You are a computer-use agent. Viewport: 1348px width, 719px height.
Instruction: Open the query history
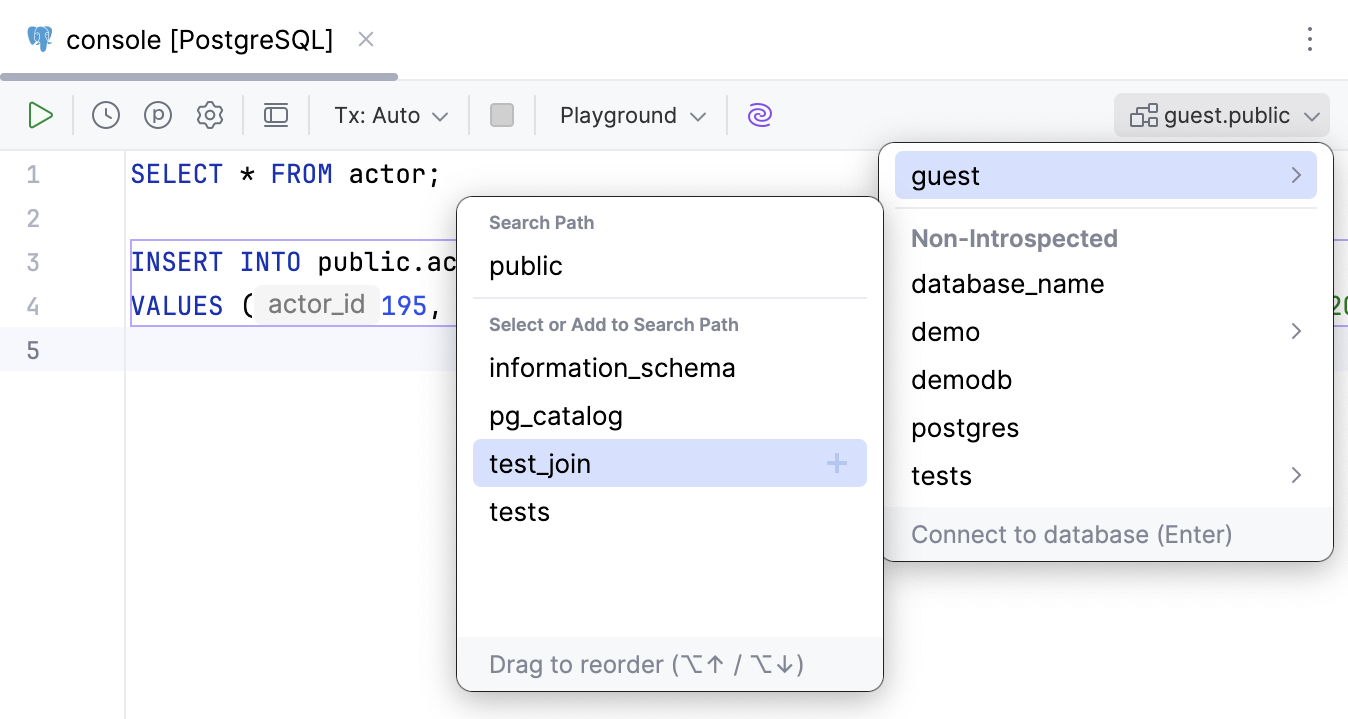click(x=106, y=114)
